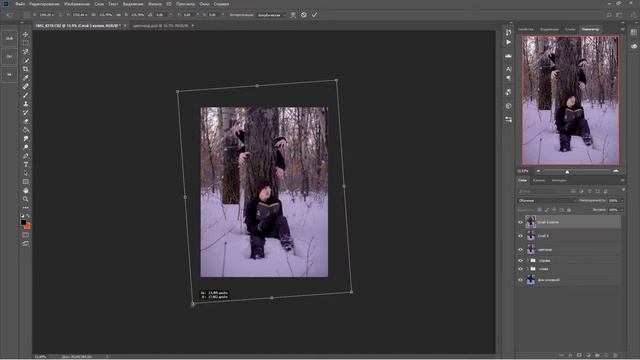Select the Zoom tool
Viewport: 640px width, 360px height.
(x=26, y=199)
